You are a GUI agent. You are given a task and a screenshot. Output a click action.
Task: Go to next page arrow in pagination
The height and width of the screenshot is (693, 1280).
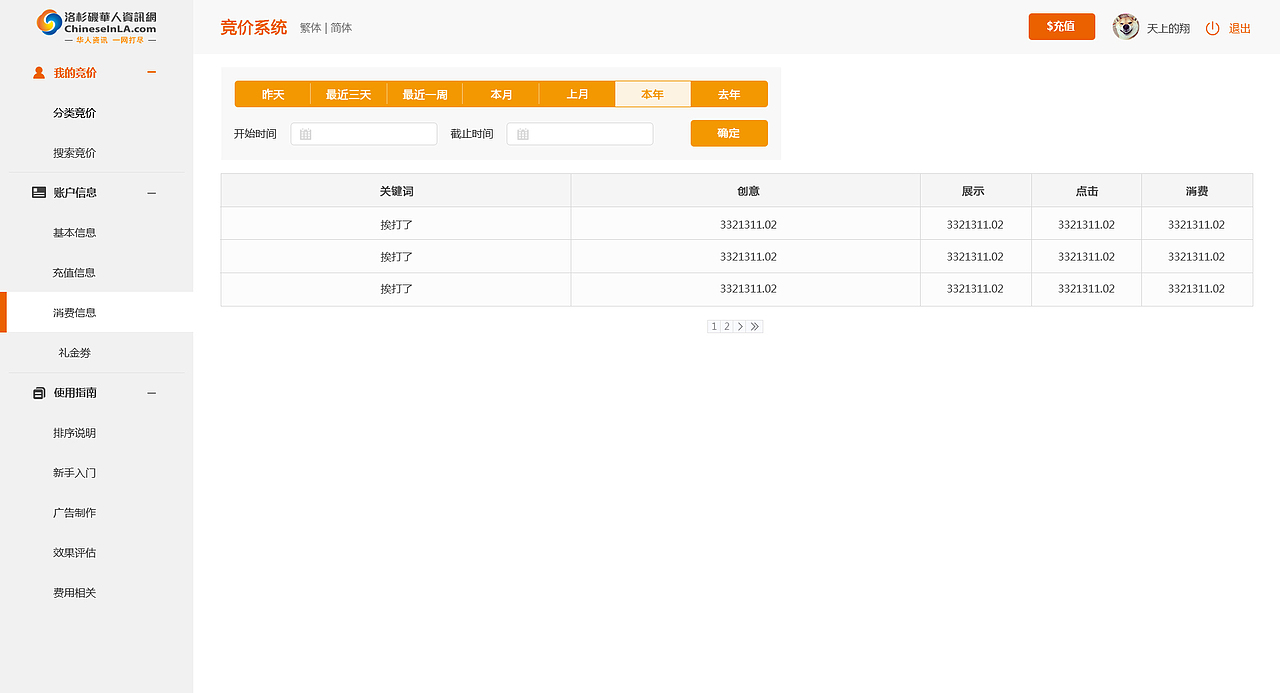pyautogui.click(x=740, y=326)
